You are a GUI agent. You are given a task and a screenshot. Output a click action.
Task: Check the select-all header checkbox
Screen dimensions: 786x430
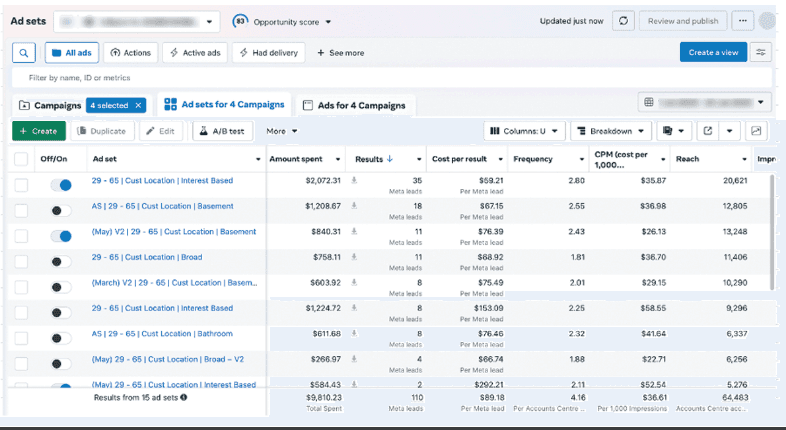point(21,159)
